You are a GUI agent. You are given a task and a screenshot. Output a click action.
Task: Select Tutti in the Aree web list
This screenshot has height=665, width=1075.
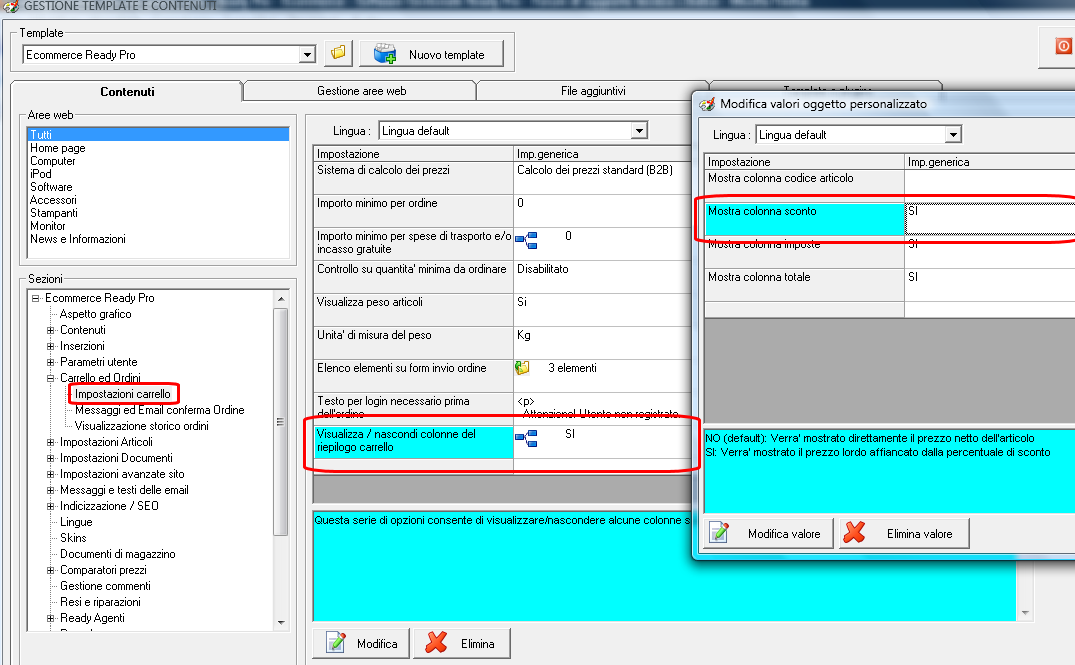click(x=158, y=134)
